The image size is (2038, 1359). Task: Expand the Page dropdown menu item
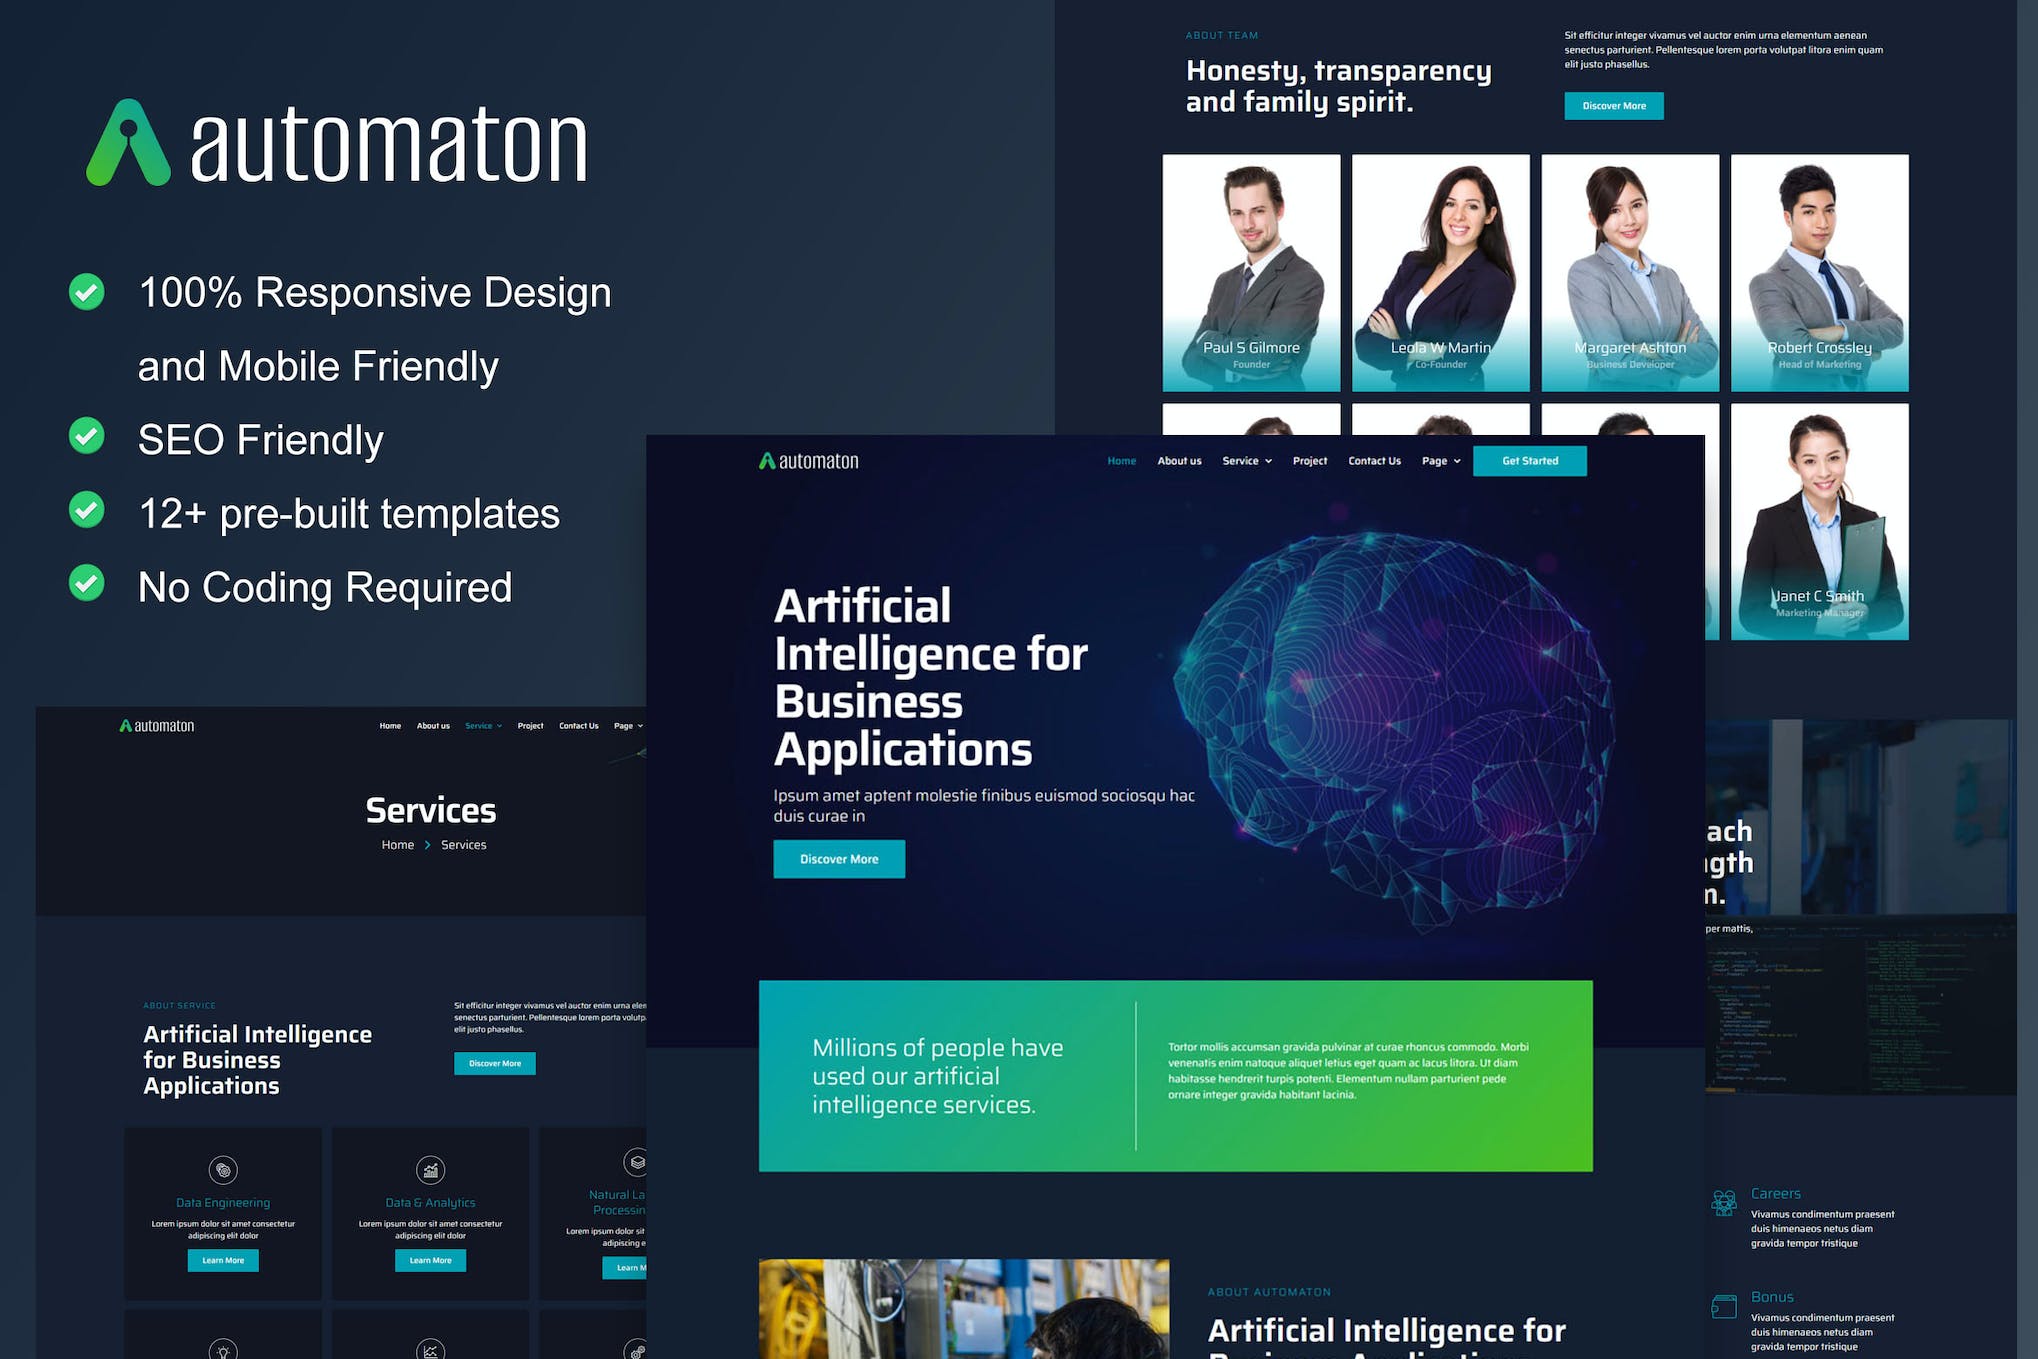(1436, 461)
